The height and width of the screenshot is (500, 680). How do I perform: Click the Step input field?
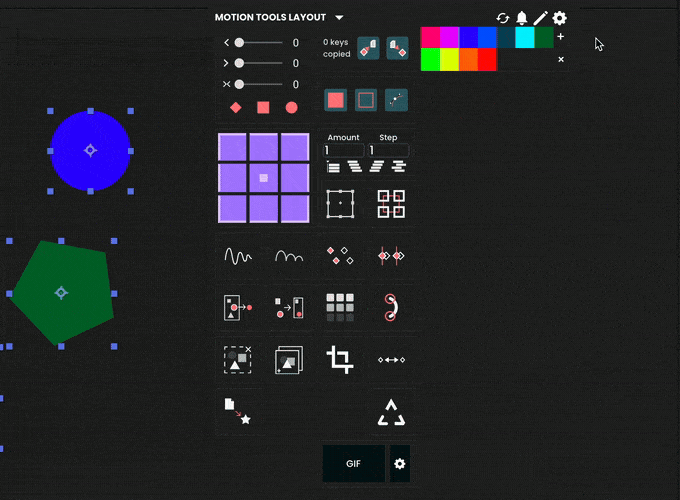coord(389,150)
